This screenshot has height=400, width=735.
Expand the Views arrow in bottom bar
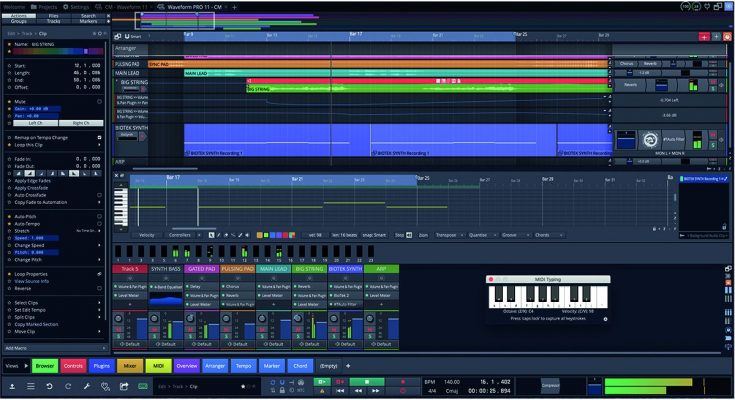pyautogui.click(x=24, y=366)
